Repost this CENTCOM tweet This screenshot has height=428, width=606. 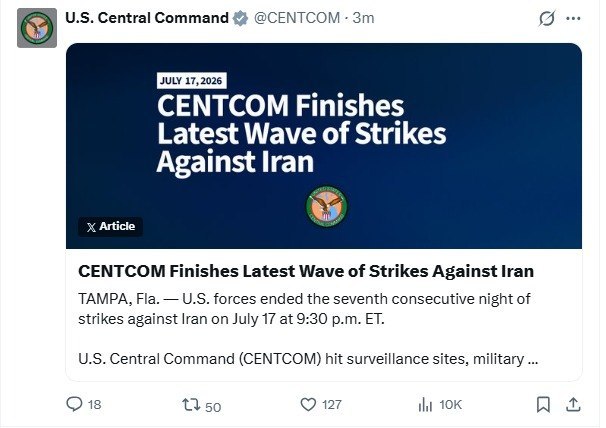[191, 405]
